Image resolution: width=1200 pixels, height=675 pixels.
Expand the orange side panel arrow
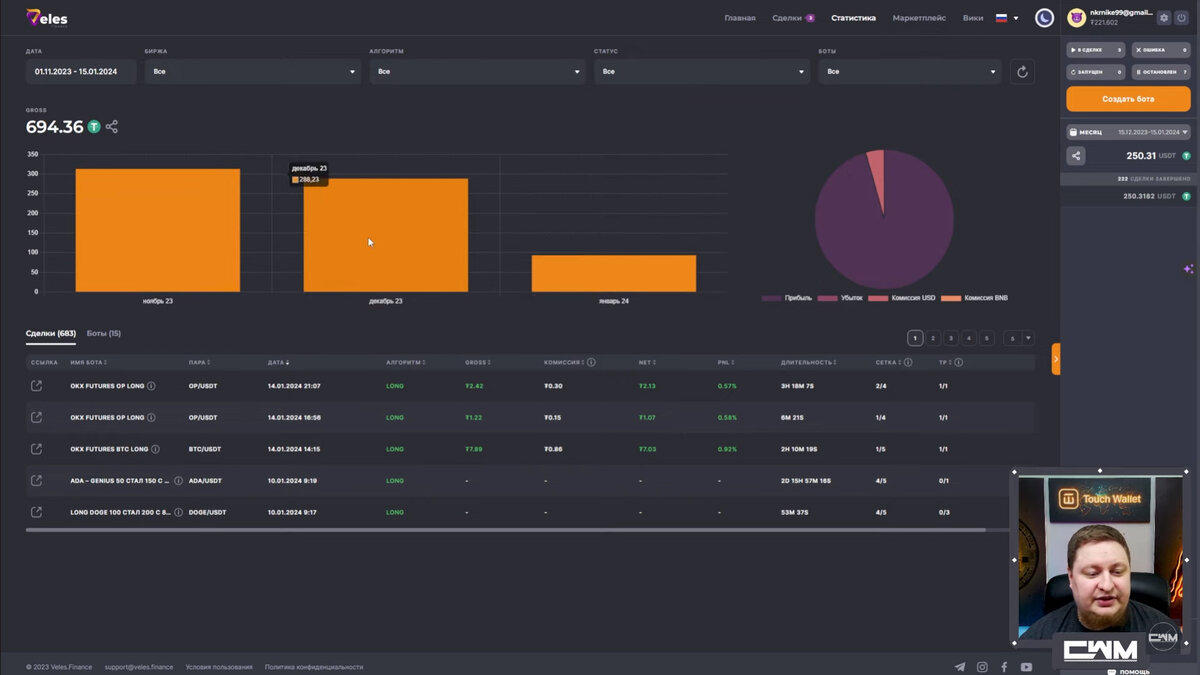(x=1056, y=359)
